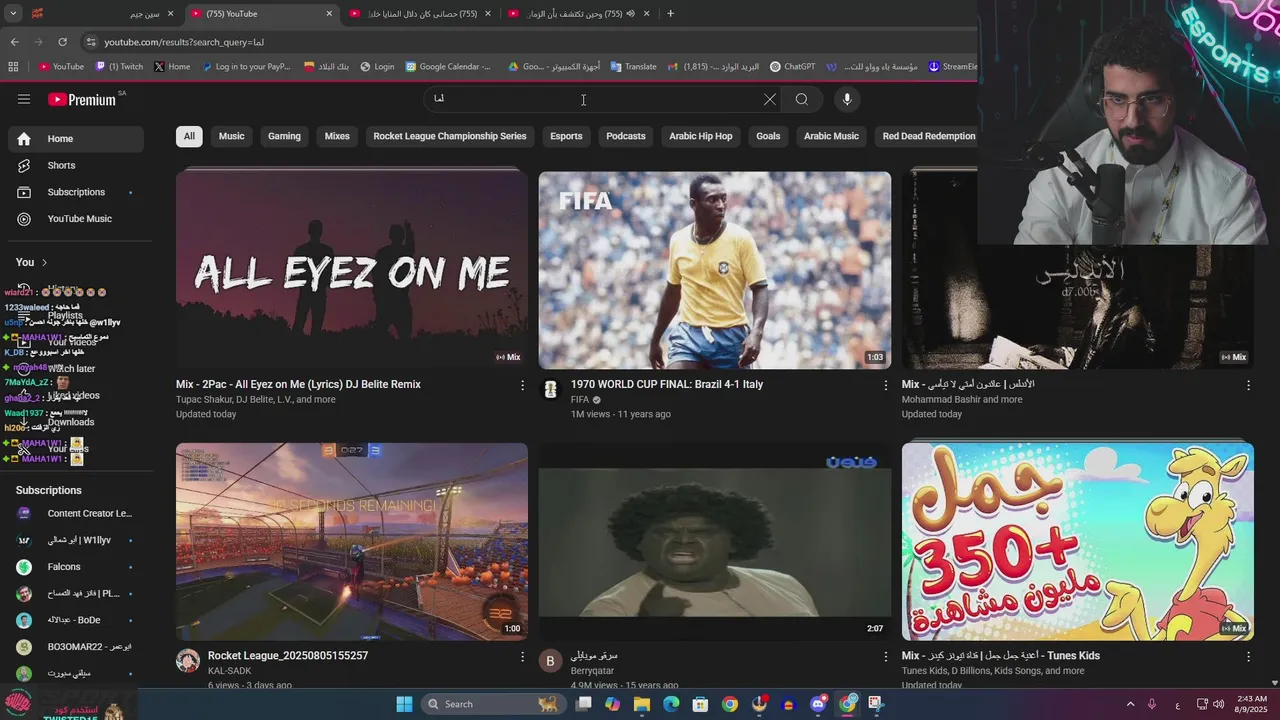The image size is (1280, 720).
Task: Reload the page with browser refresh
Action: [62, 42]
